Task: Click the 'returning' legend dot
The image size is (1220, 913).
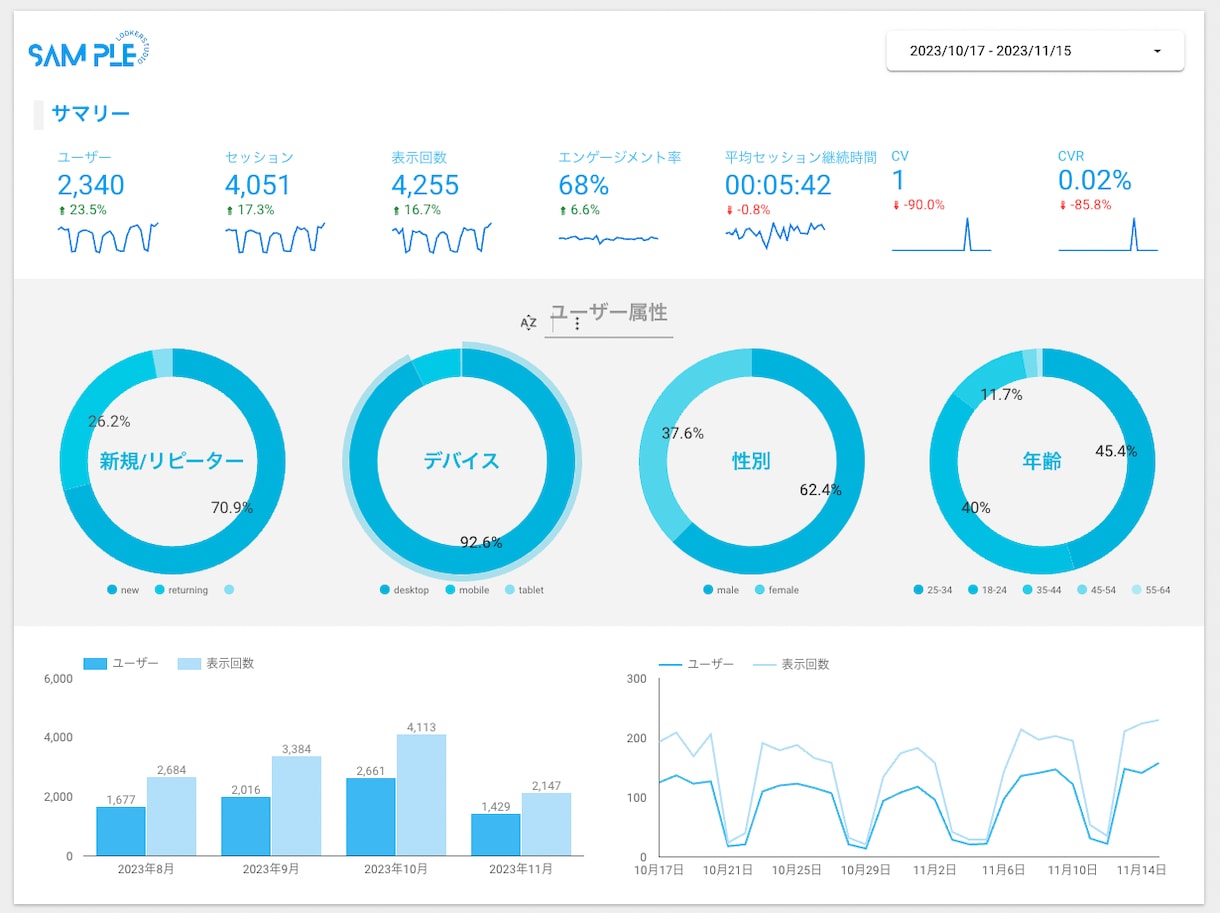Action: [159, 590]
